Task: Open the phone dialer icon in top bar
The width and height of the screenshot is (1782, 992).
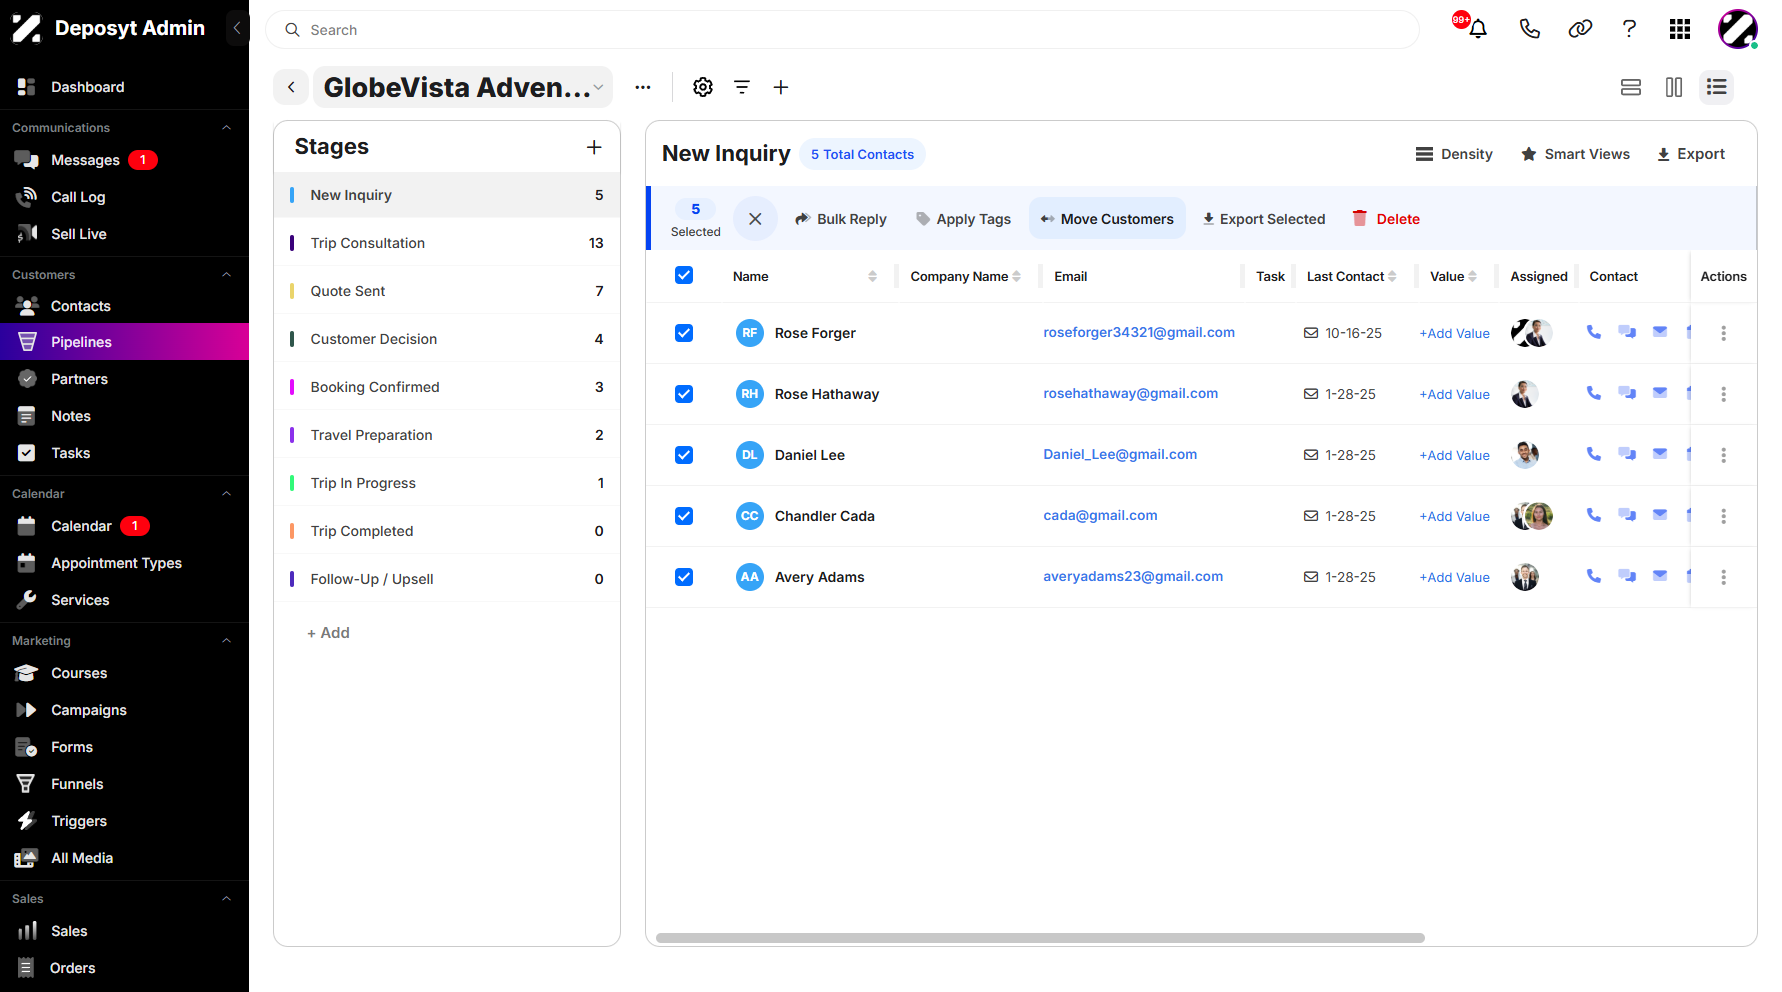Action: 1529,29
